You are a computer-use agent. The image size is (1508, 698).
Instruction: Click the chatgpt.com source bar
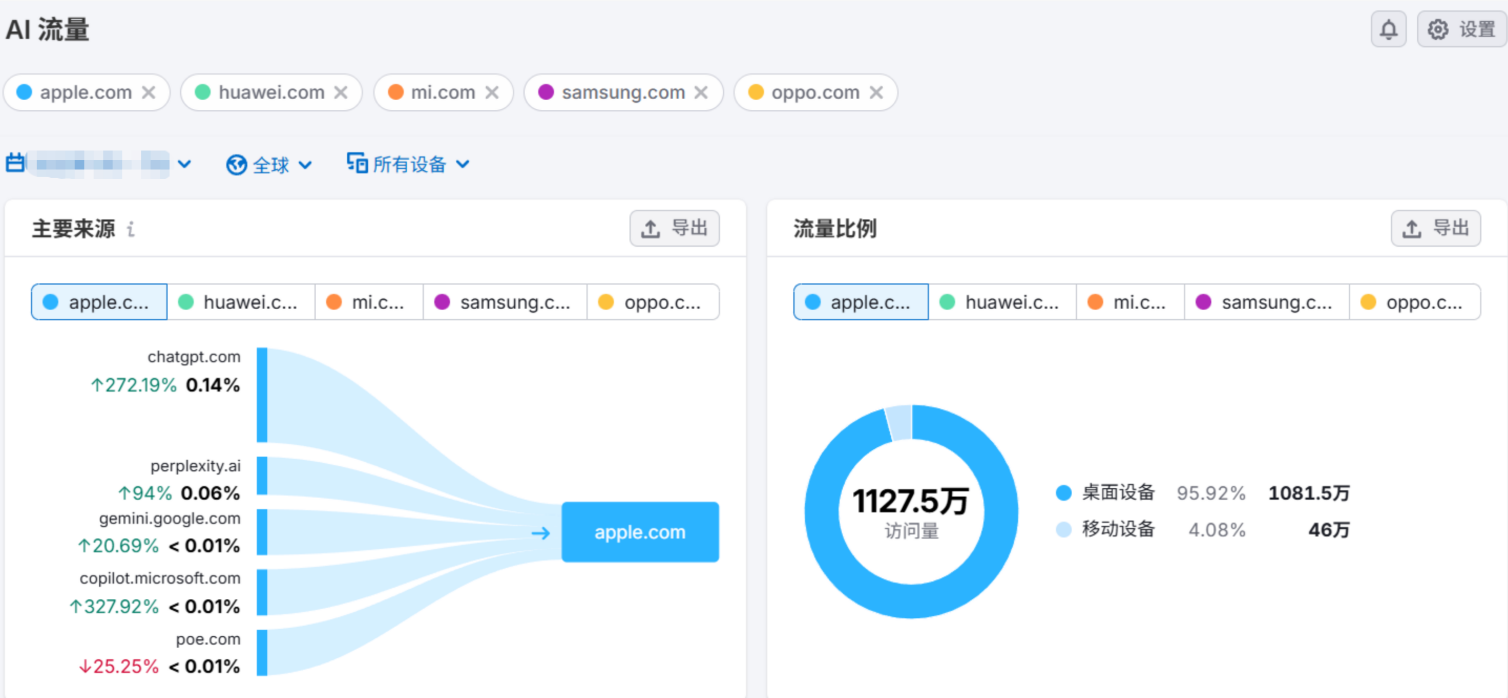pyautogui.click(x=262, y=395)
